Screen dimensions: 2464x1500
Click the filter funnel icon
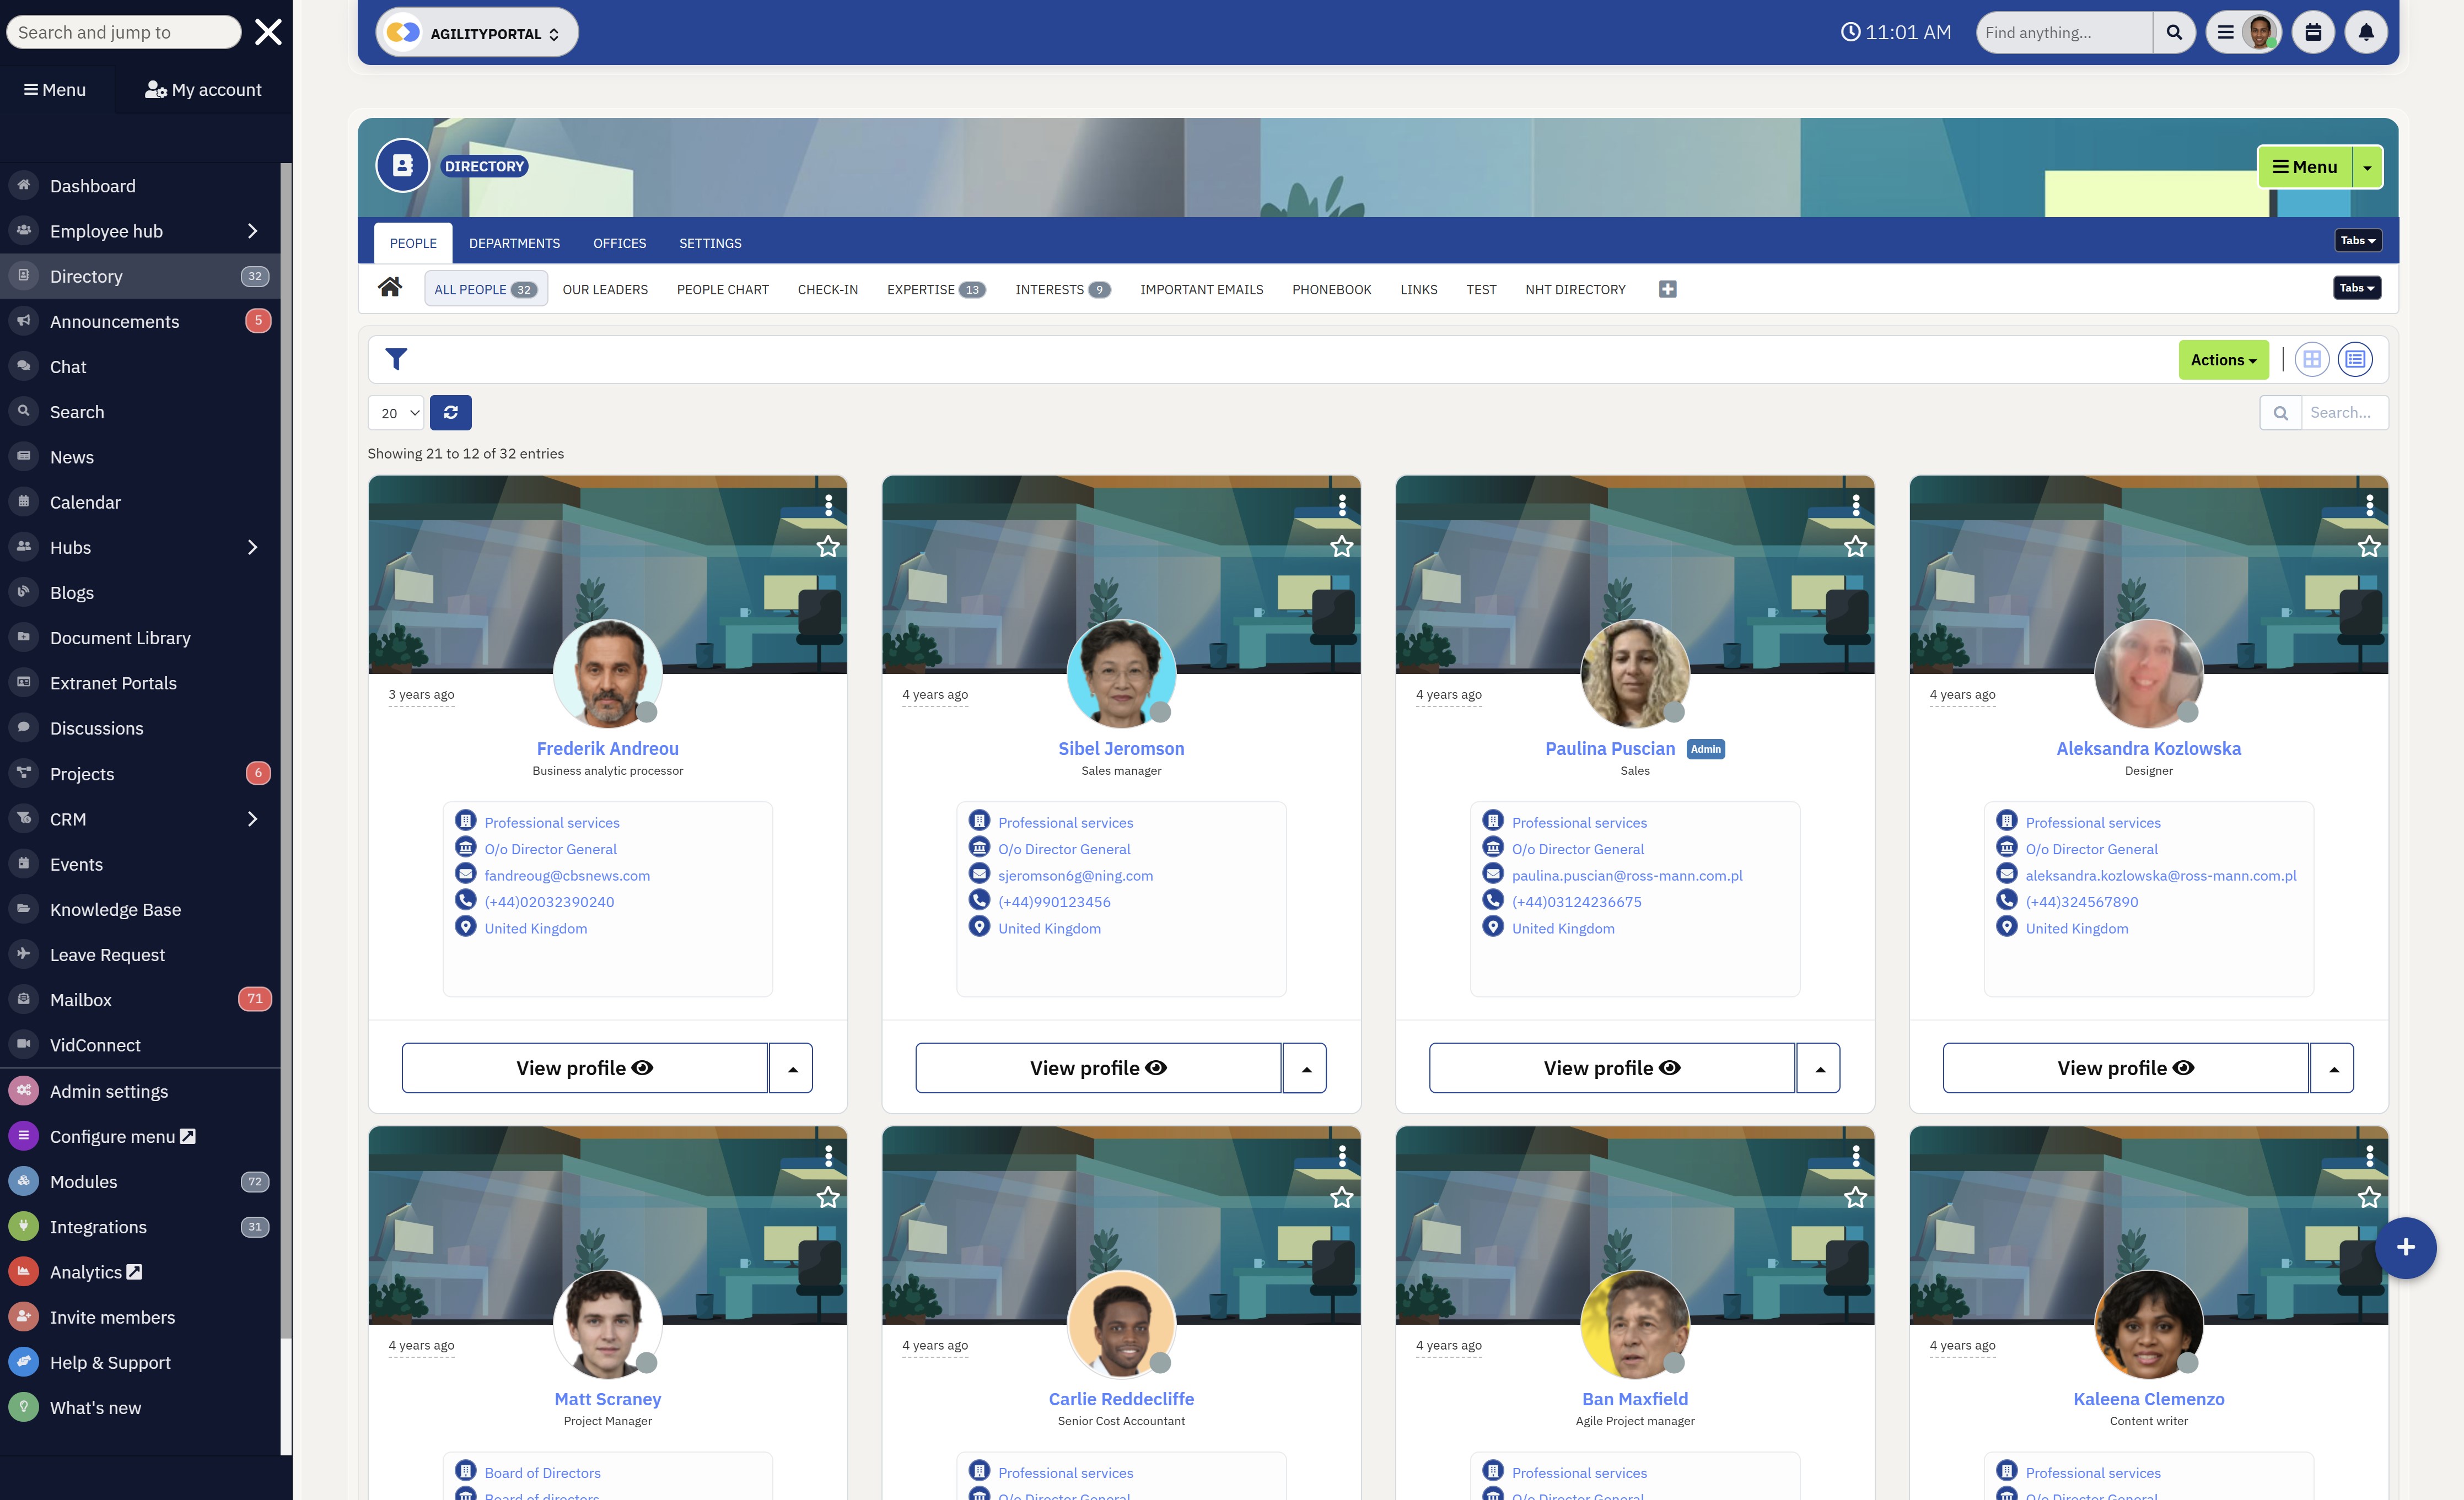coord(396,359)
